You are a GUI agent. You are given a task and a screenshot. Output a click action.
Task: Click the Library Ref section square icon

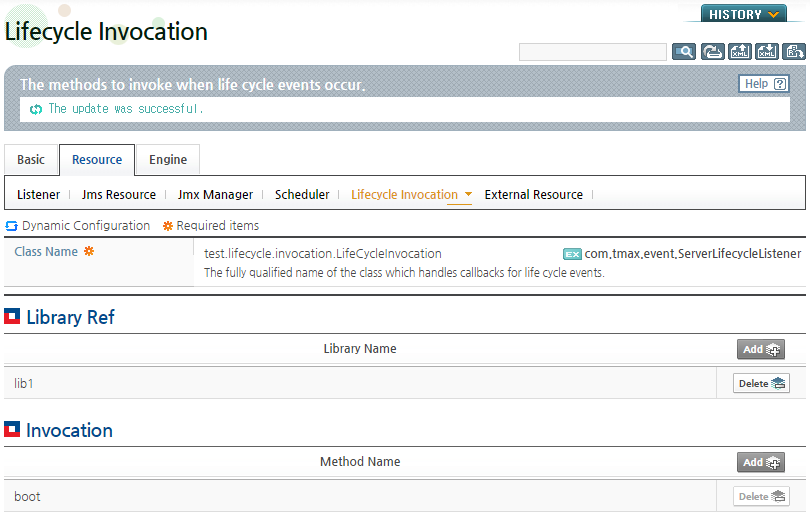tap(12, 316)
